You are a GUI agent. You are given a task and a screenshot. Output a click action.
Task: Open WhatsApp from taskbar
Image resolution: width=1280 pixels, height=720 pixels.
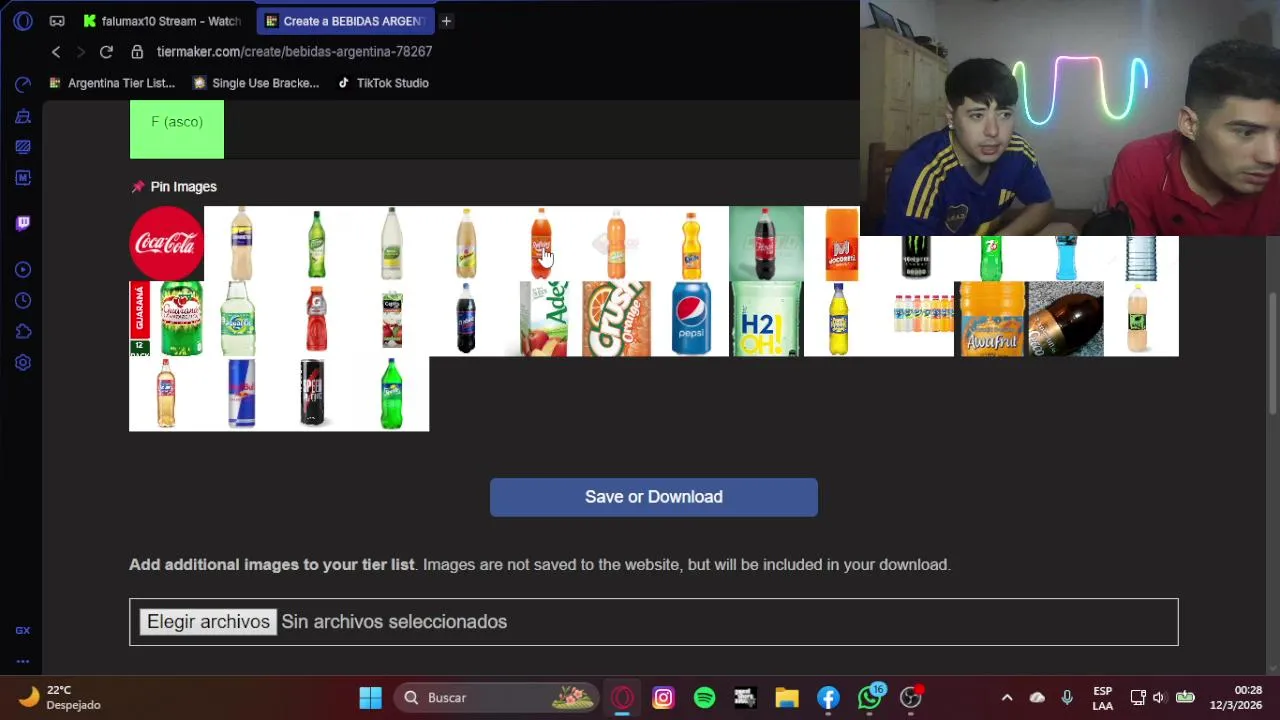869,697
